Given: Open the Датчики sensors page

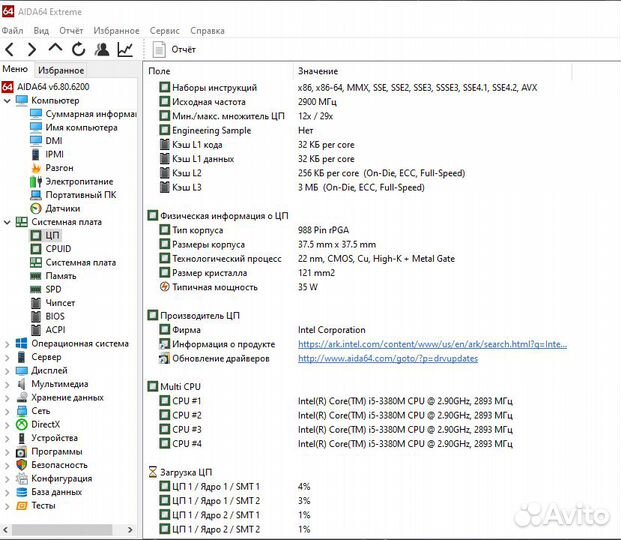Looking at the screenshot, I should point(55,208).
